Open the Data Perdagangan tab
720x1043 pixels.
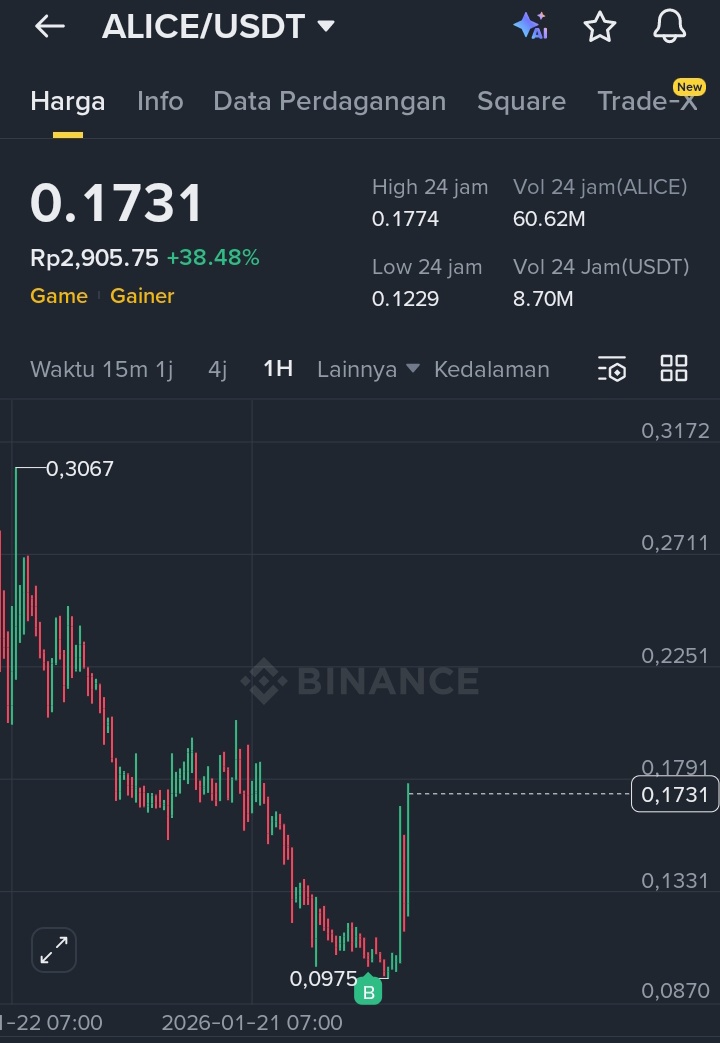pos(329,101)
